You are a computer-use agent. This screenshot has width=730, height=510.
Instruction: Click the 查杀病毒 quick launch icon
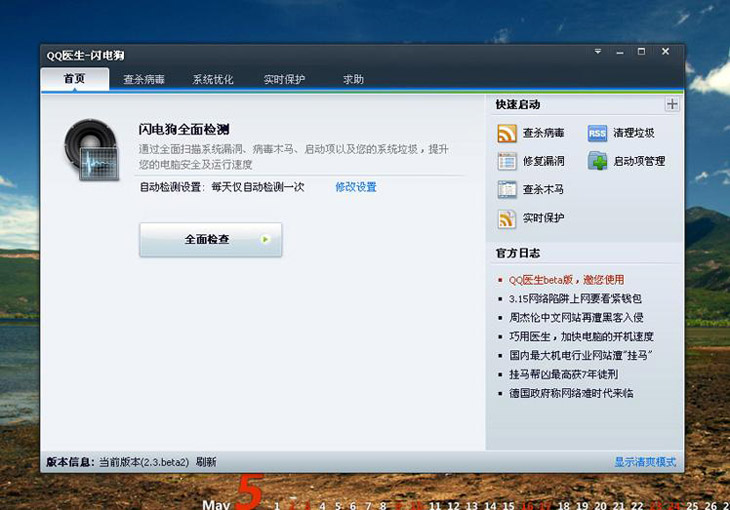pyautogui.click(x=507, y=133)
